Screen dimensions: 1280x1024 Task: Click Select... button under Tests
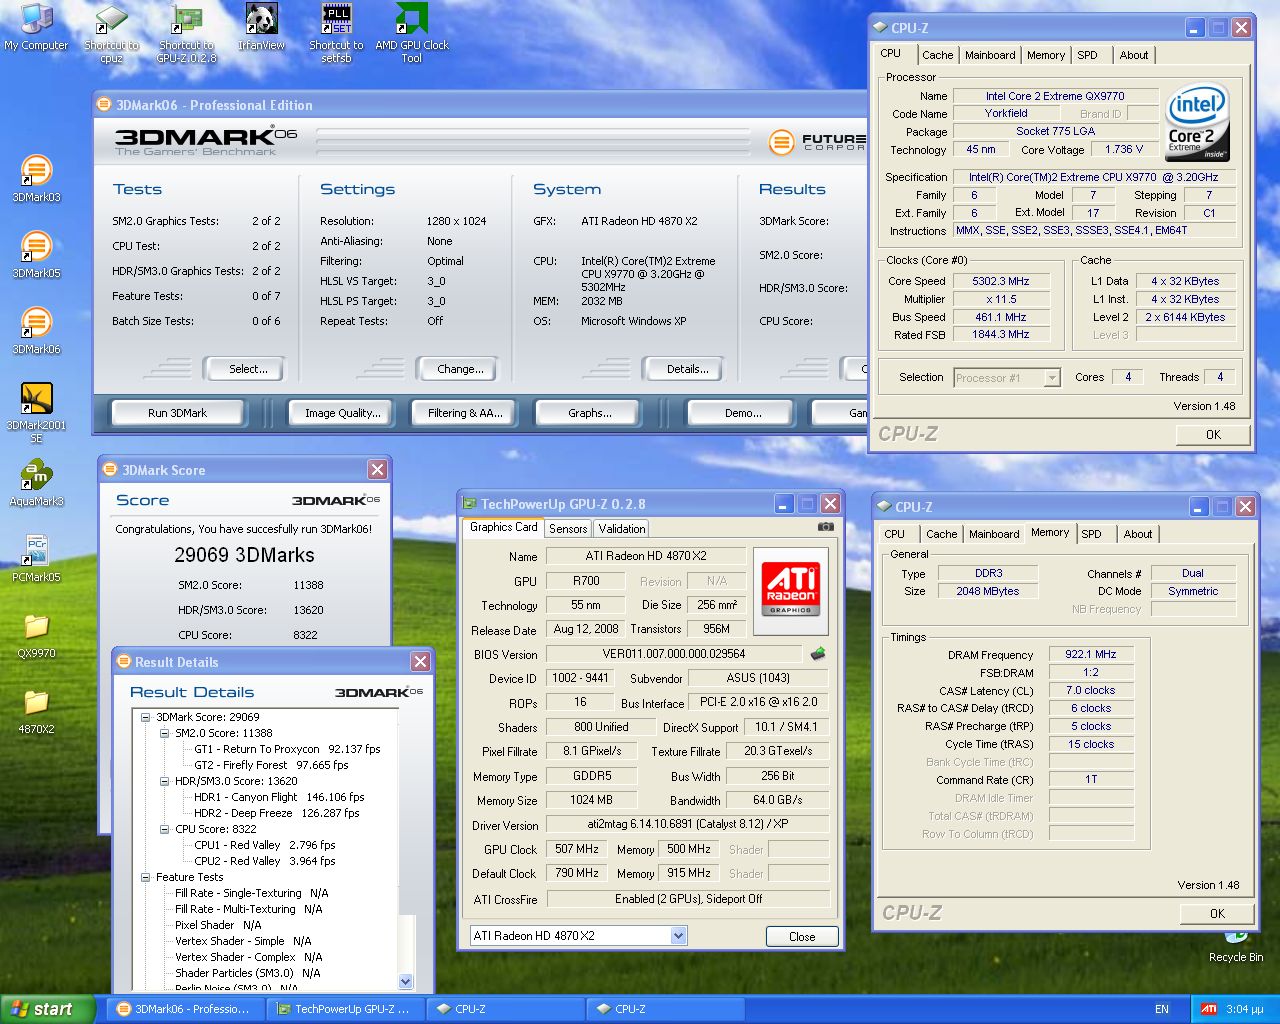tap(248, 369)
